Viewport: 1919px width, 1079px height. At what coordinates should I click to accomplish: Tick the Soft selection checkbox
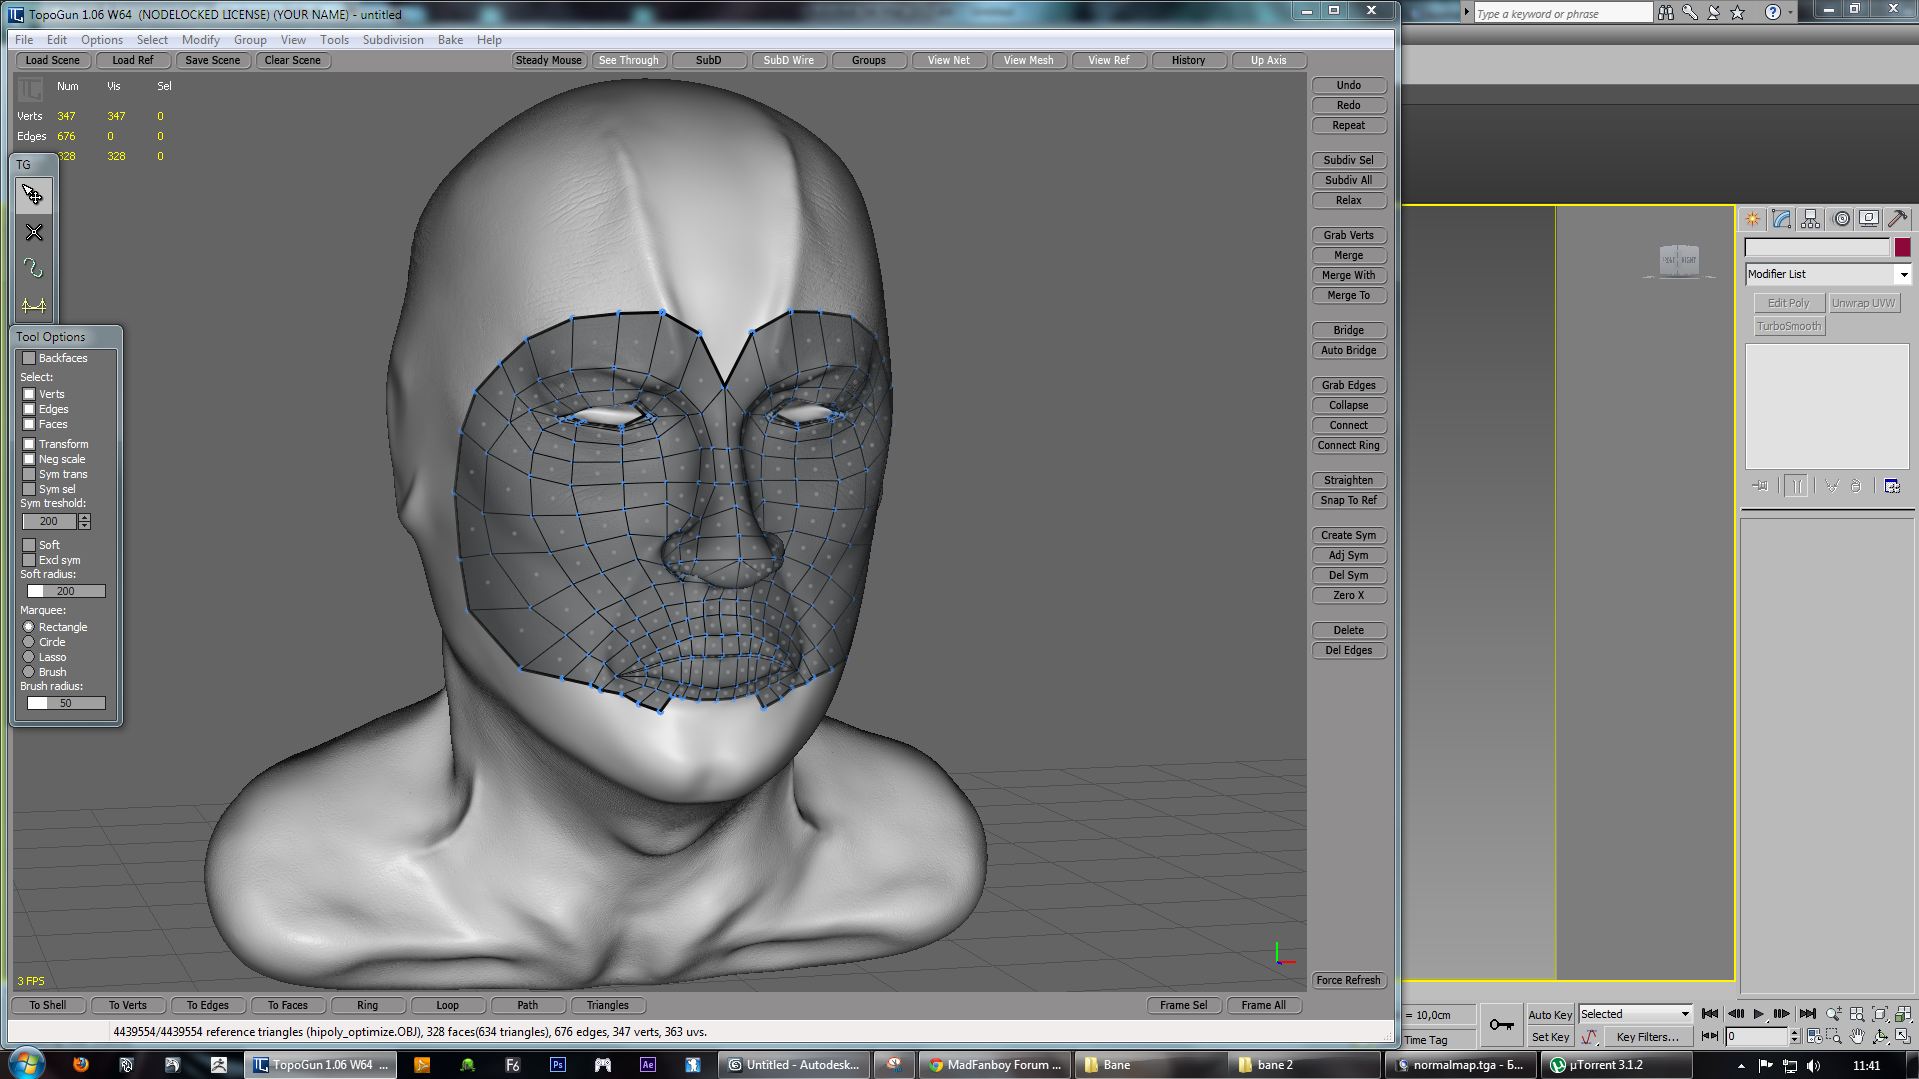tap(29, 545)
